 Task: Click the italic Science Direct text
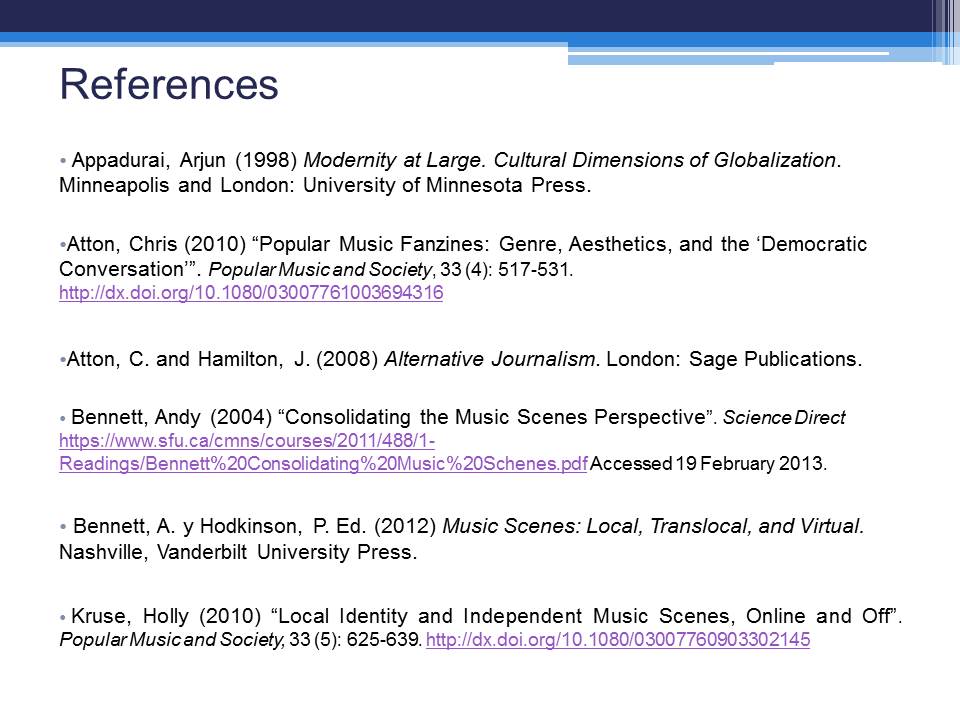(x=783, y=417)
